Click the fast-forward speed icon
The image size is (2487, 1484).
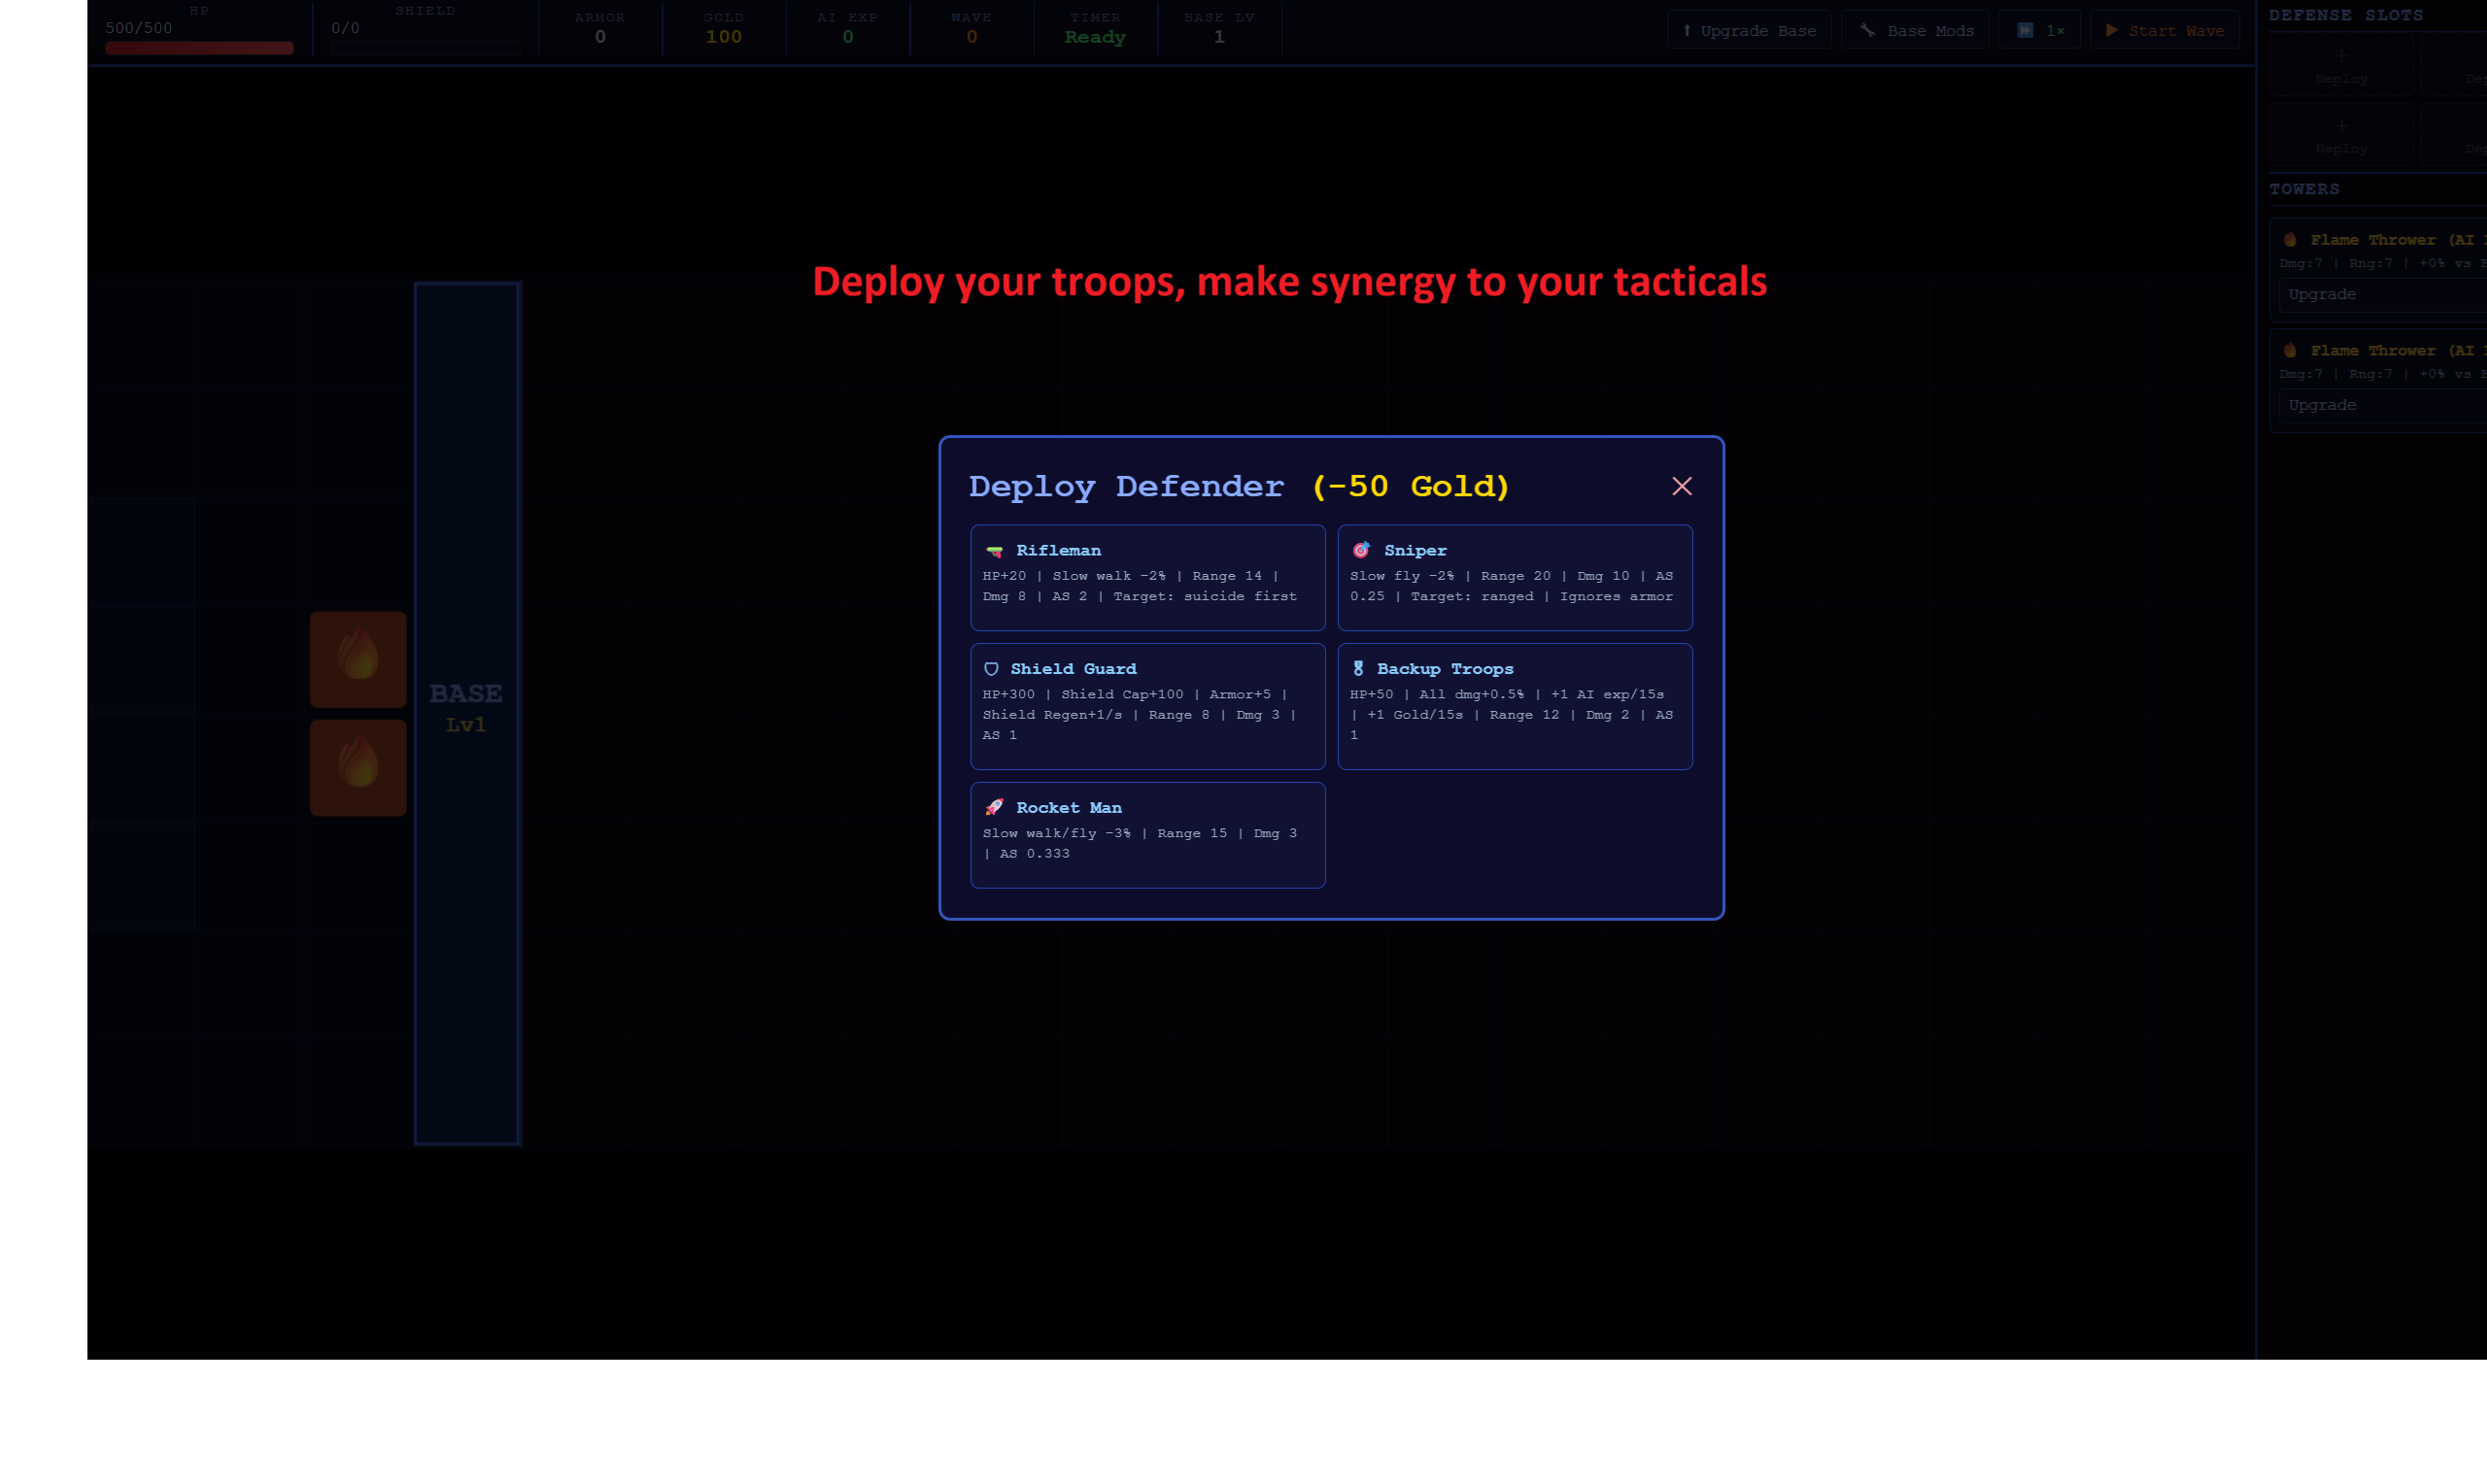2025,30
